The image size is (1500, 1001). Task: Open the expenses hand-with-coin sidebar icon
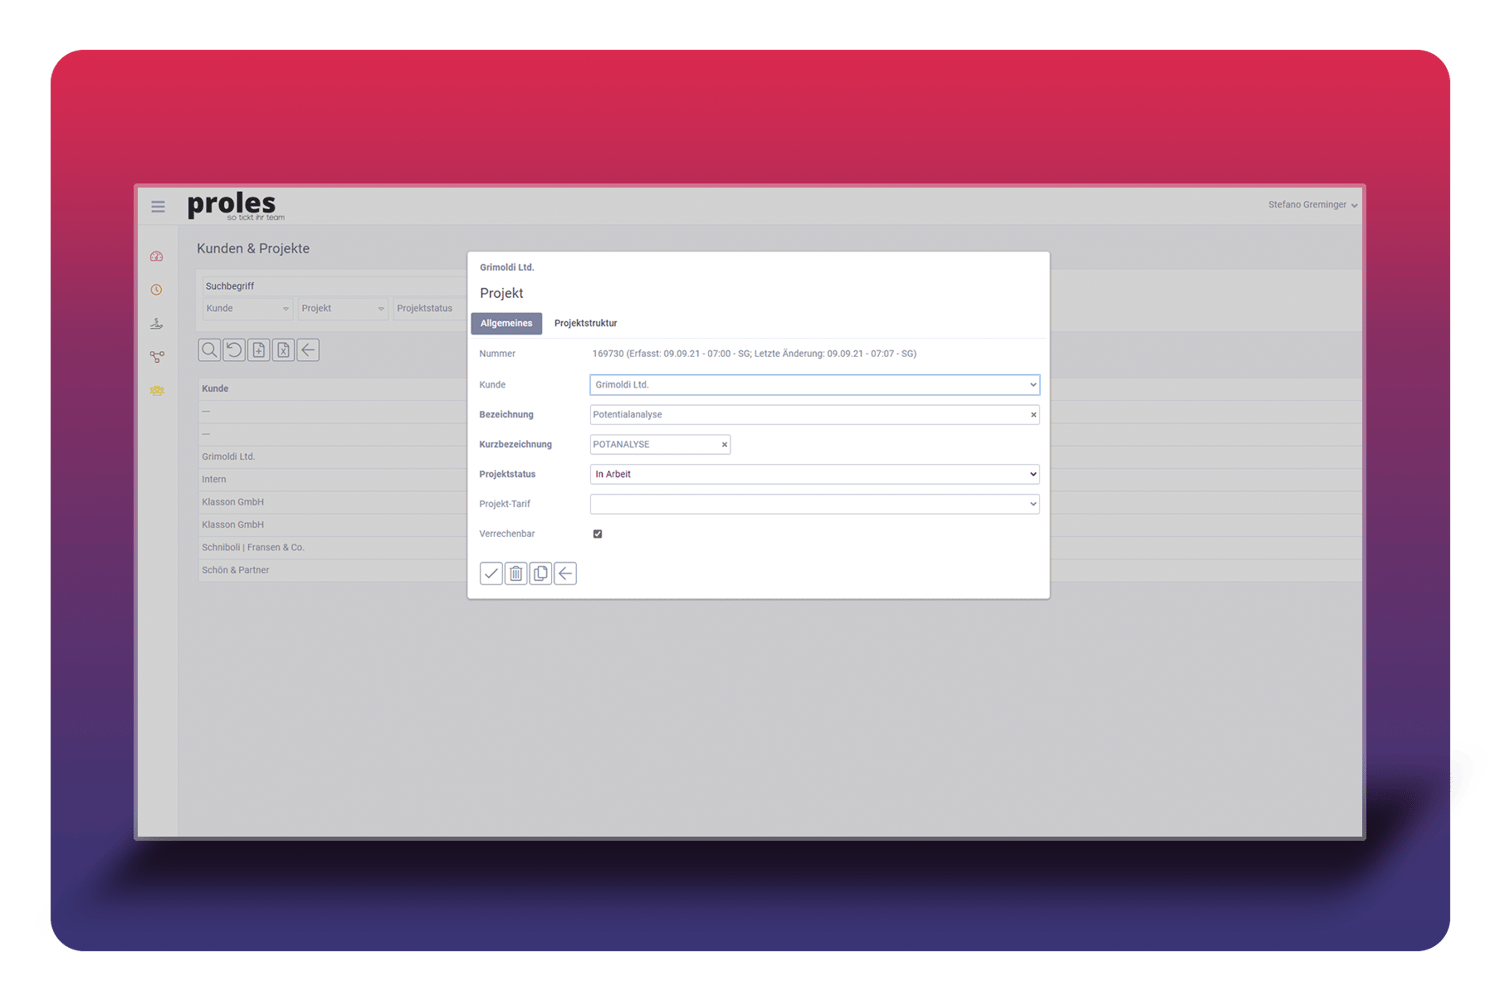[157, 323]
